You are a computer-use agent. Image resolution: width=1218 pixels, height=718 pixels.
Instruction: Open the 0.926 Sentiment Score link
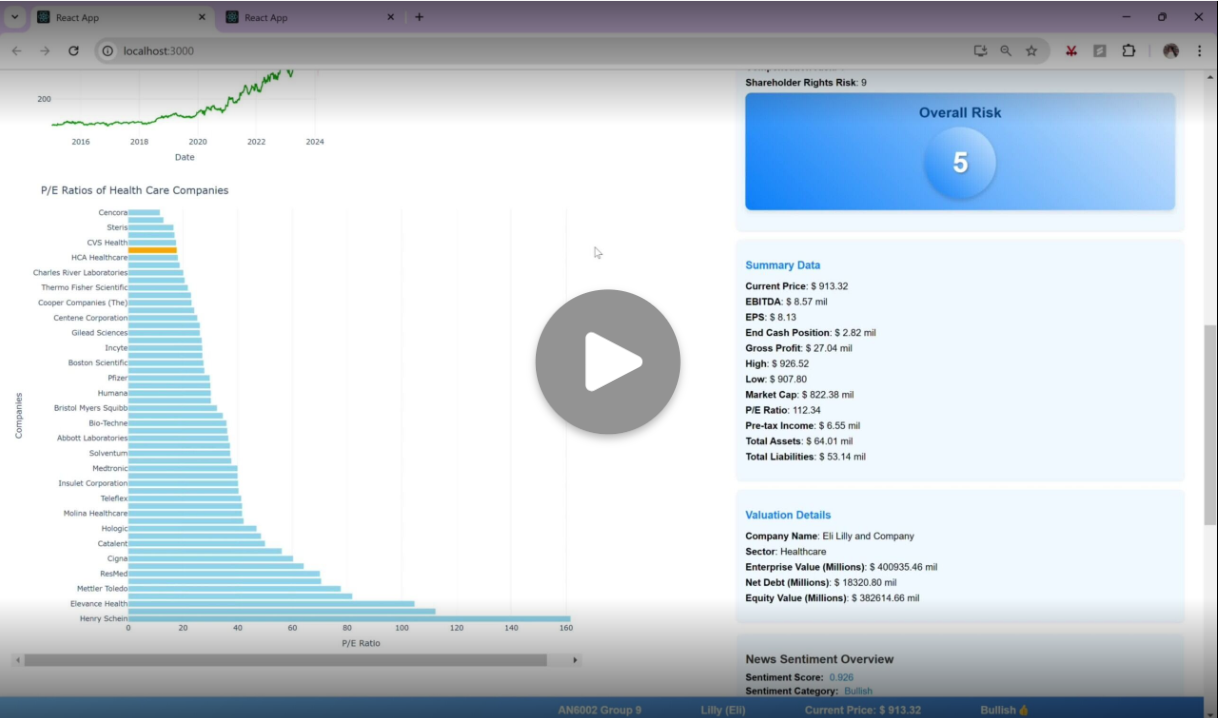(x=840, y=677)
